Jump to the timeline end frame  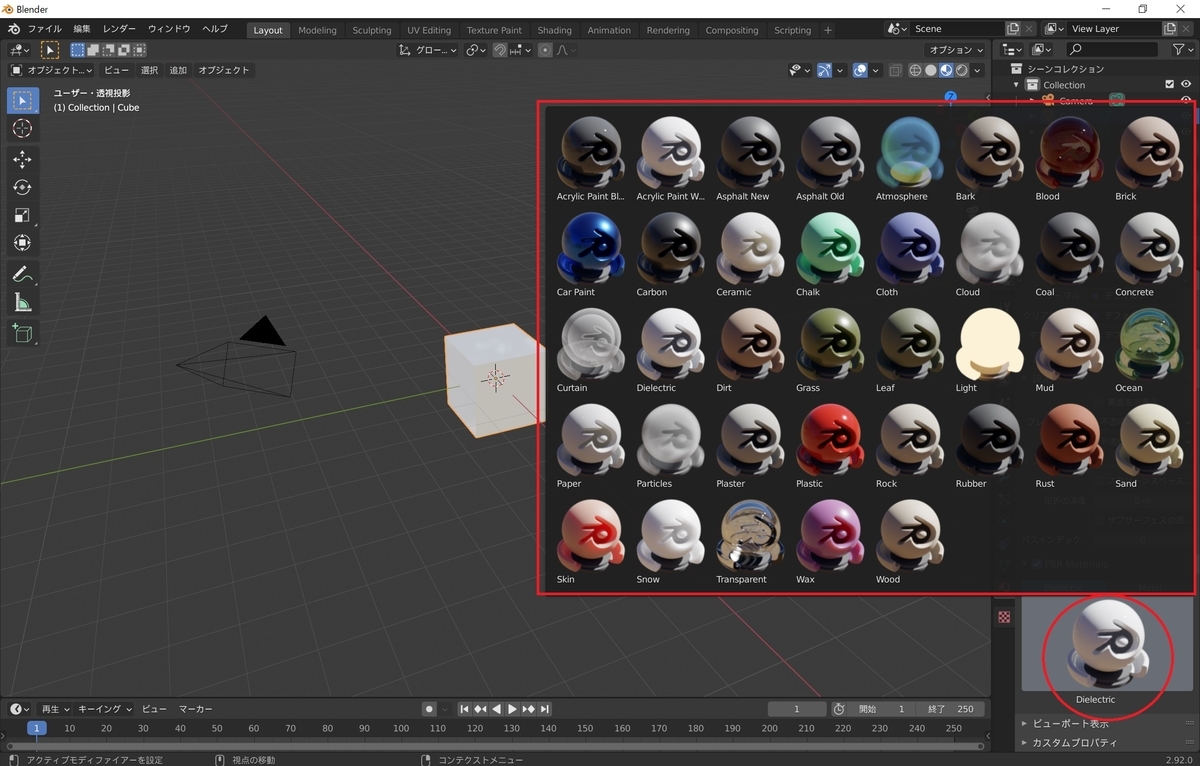coord(545,709)
